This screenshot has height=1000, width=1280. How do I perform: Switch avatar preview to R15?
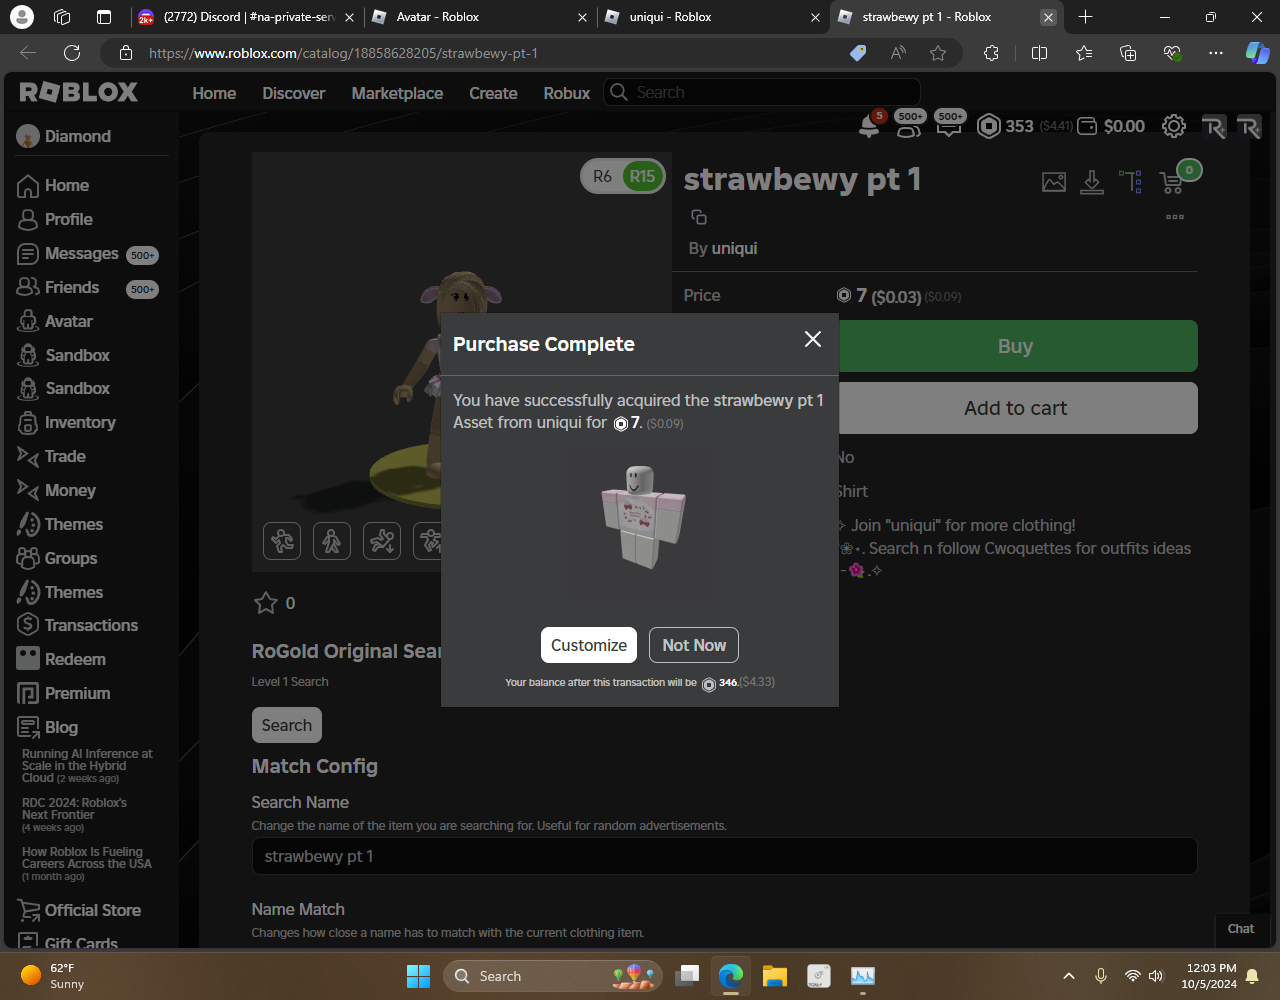[642, 177]
